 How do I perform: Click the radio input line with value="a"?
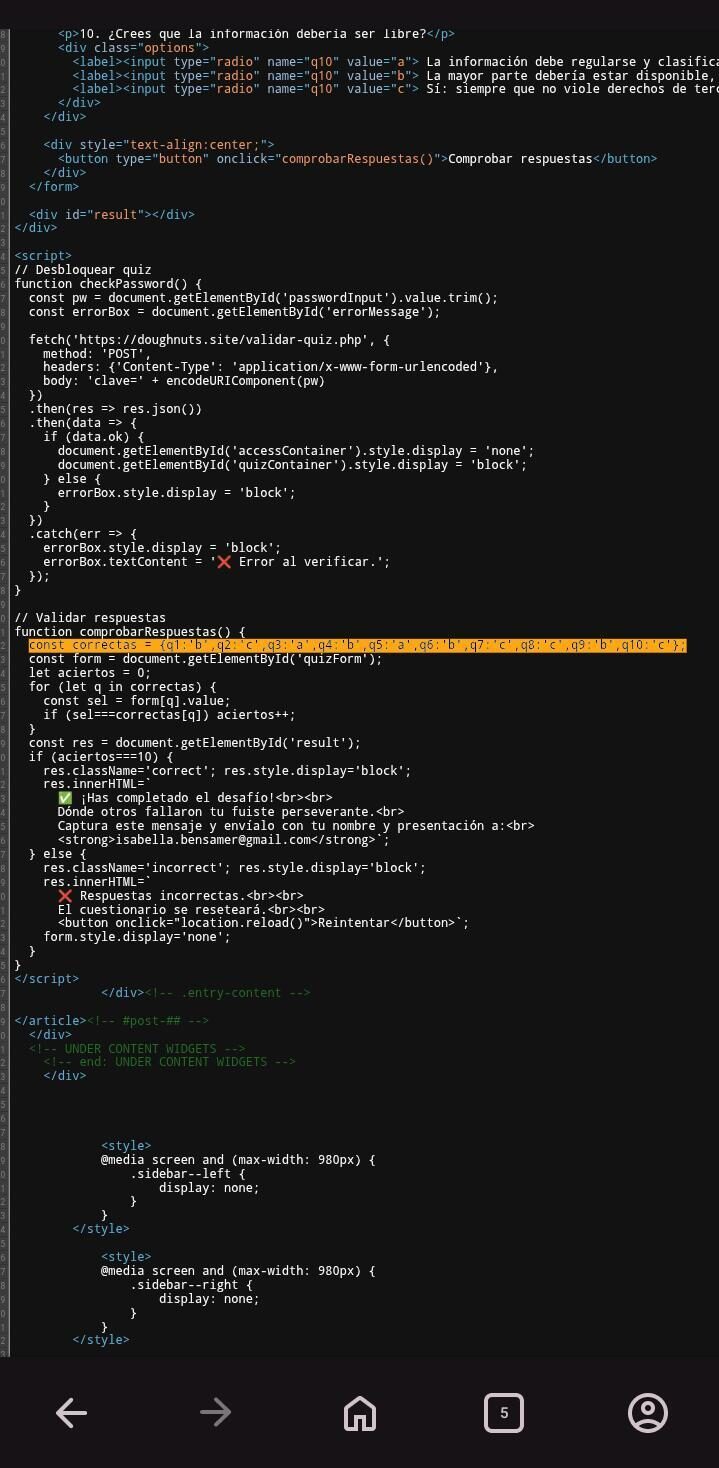tap(395, 61)
